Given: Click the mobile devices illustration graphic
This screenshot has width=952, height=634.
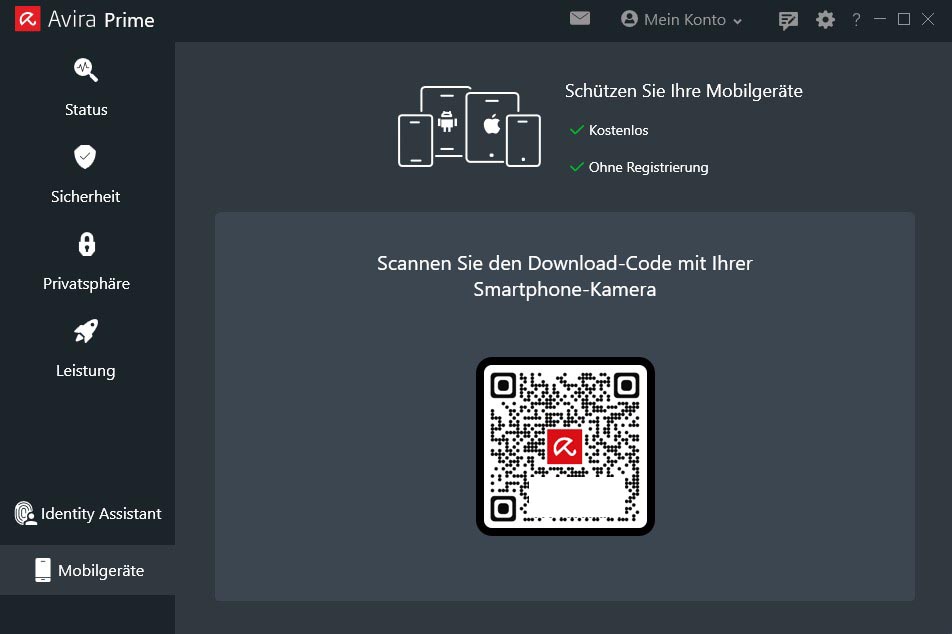Looking at the screenshot, I should [469, 127].
